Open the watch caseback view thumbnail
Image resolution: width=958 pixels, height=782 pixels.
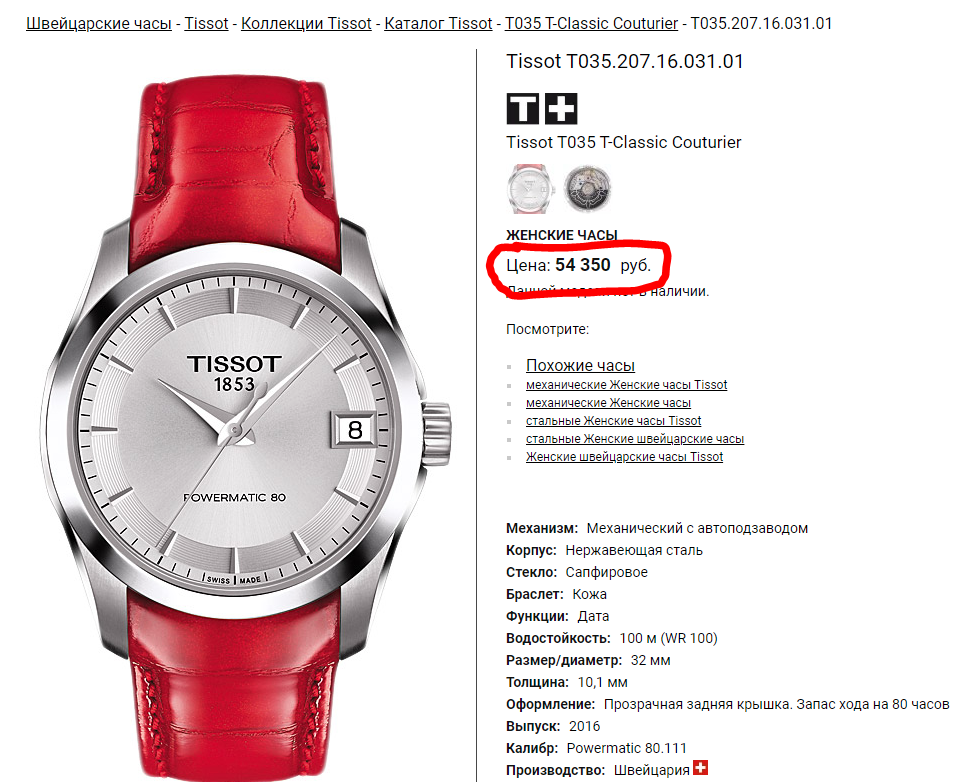[587, 188]
